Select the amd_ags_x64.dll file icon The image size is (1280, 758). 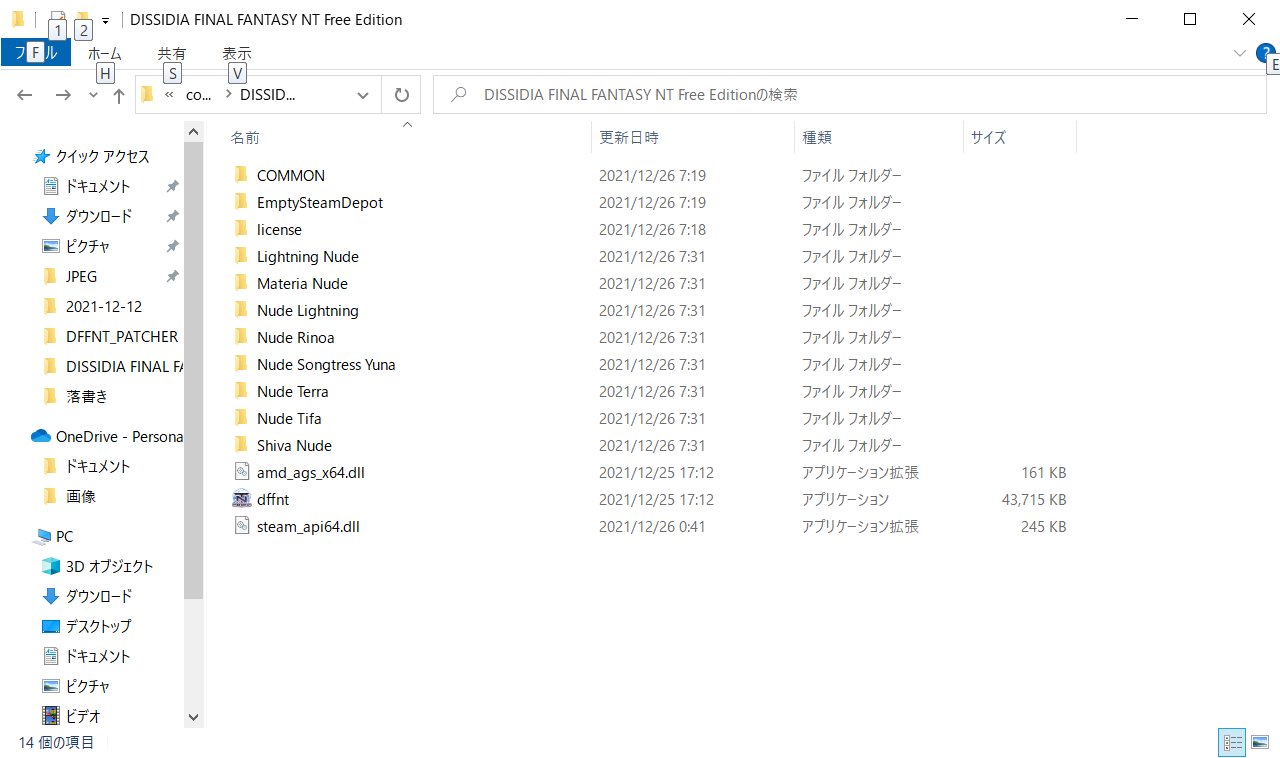pos(241,472)
